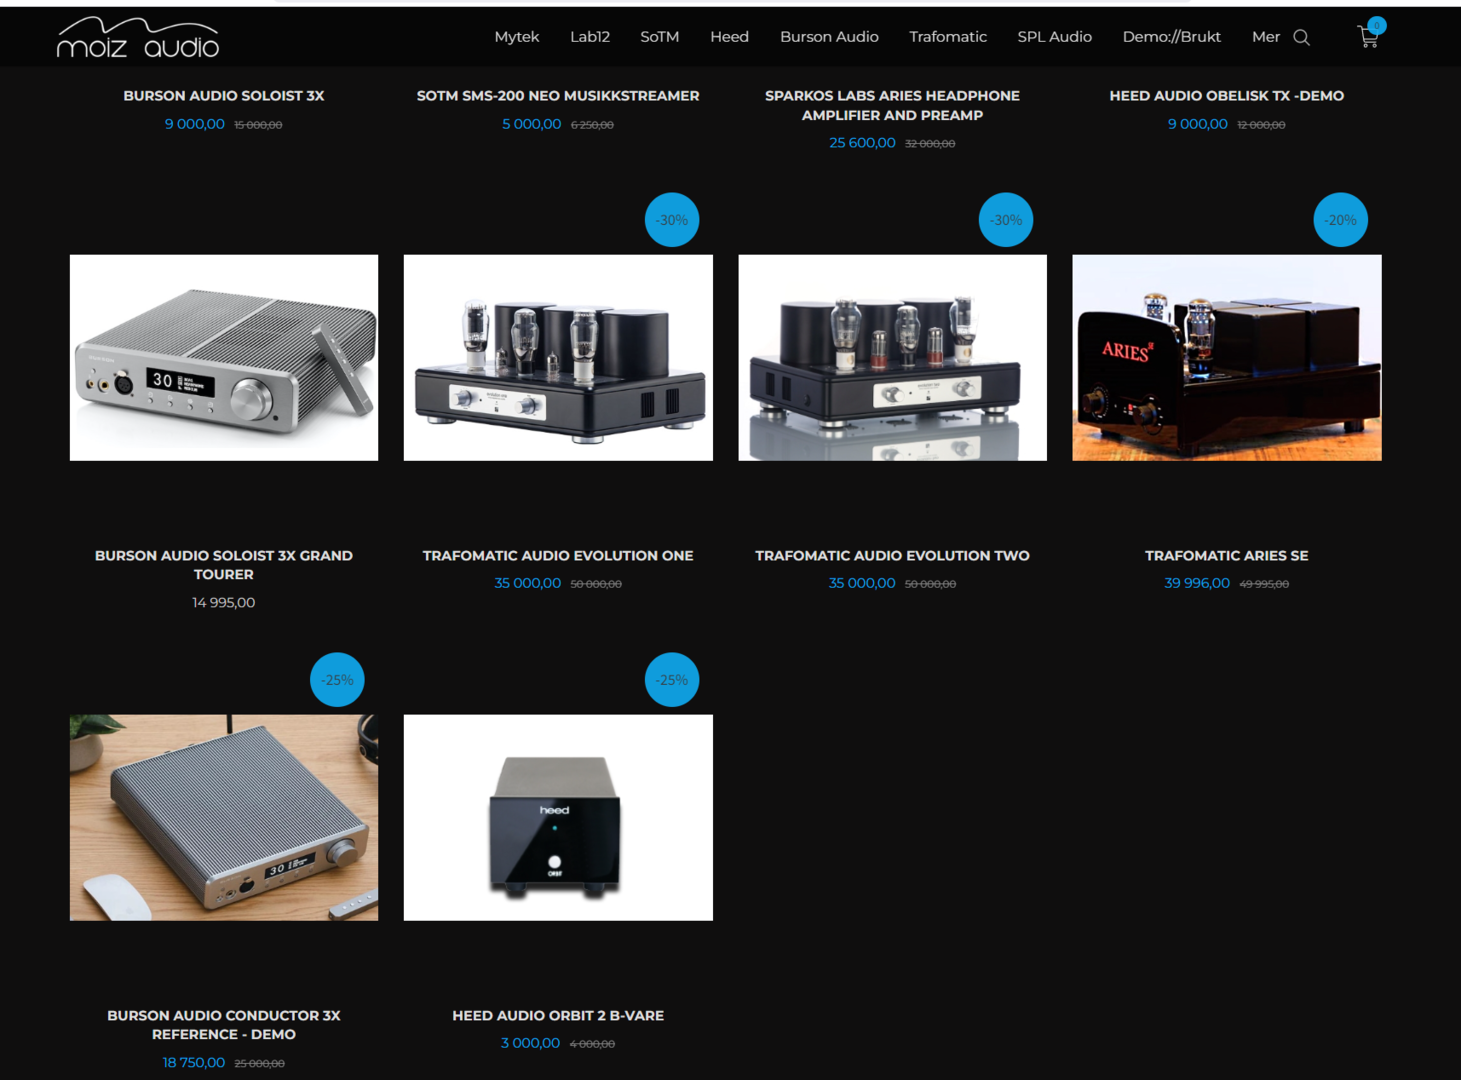Open the search magnifier icon
The width and height of the screenshot is (1461, 1080).
tap(1301, 37)
